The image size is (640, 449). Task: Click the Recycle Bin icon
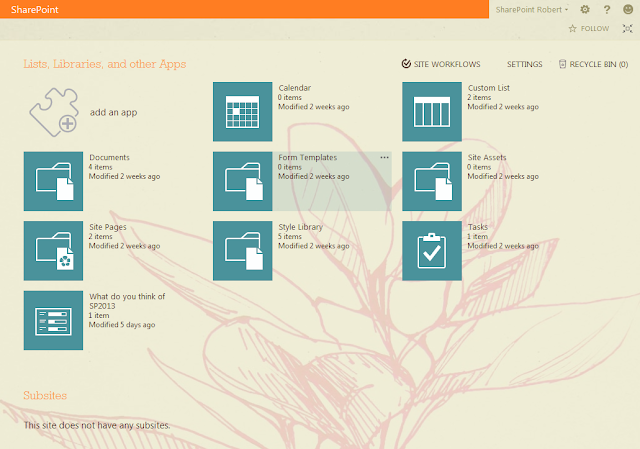pos(562,64)
